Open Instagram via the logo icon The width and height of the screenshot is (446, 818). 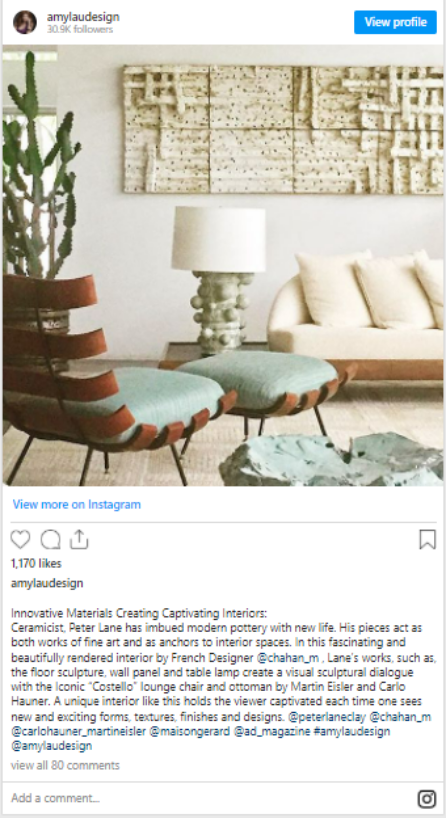427,799
